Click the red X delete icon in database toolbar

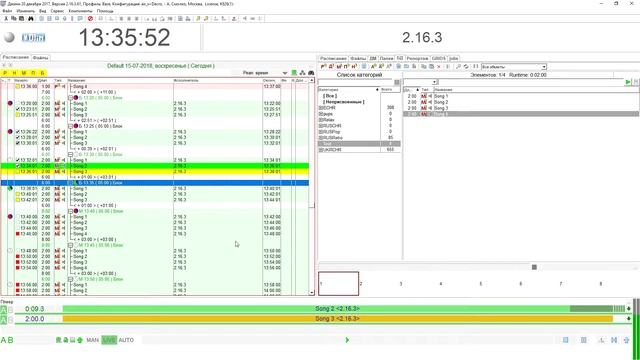click(439, 67)
